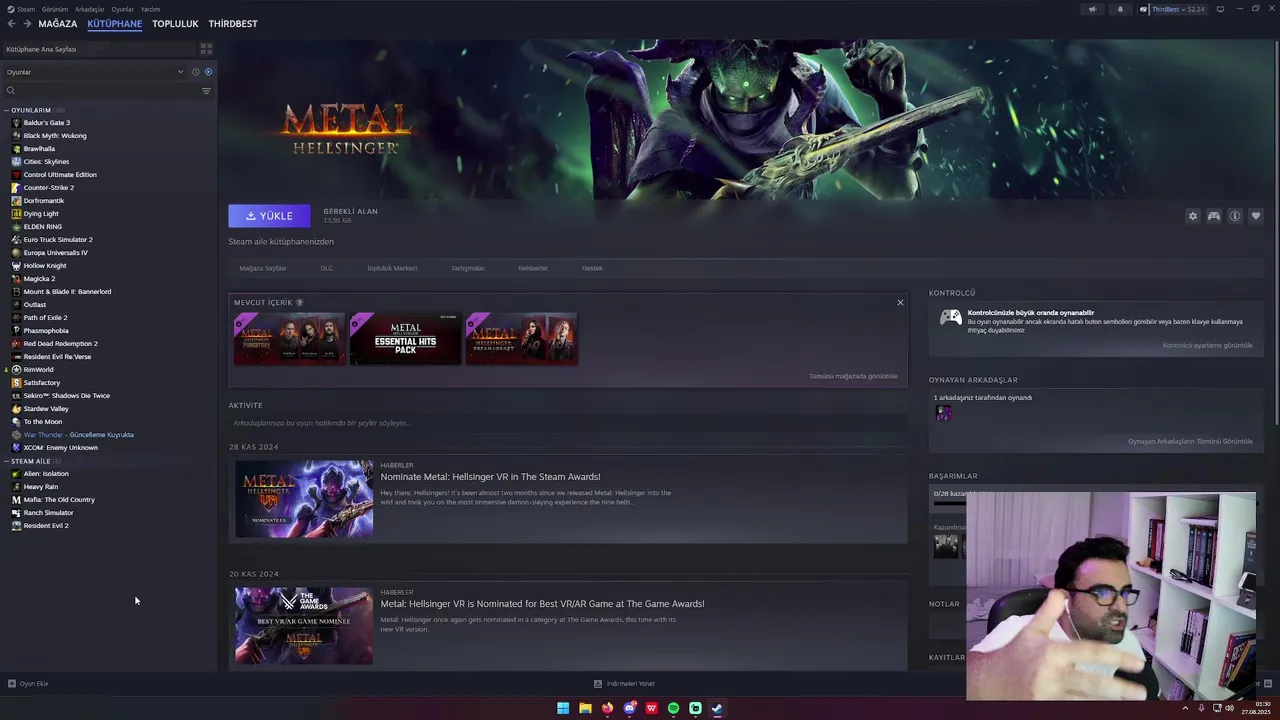This screenshot has width=1280, height=720.
Task: Open game settings gear for Metal Hellsinger
Action: pos(1192,216)
